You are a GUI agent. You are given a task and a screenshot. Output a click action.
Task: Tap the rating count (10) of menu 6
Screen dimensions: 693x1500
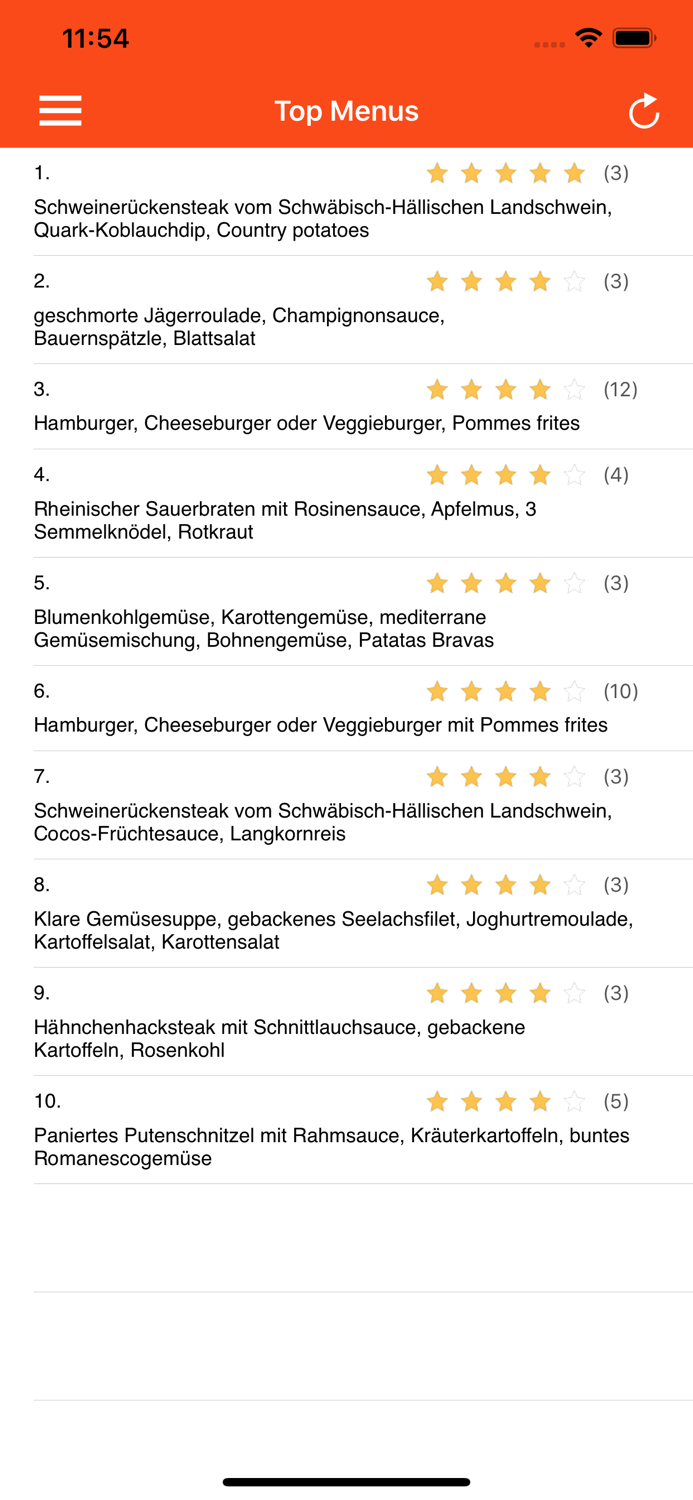point(619,691)
